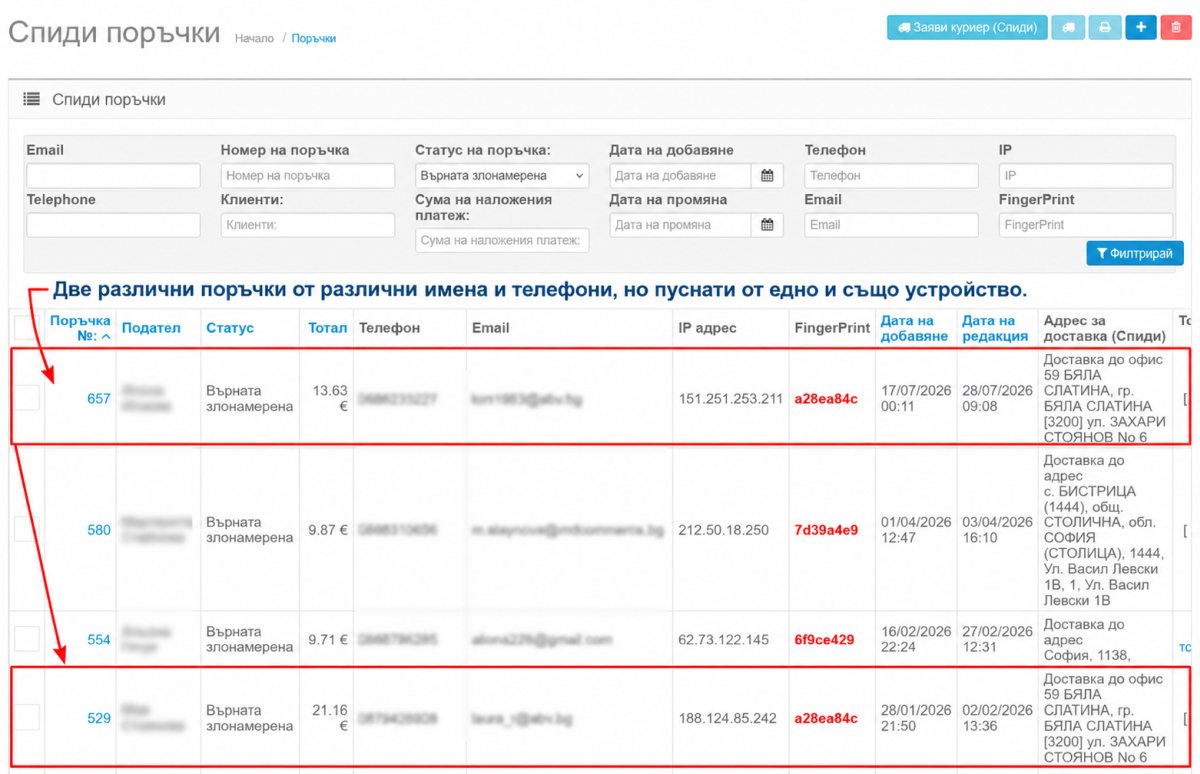
Task: Click IP address 212.50.18.250
Action: 724,530
